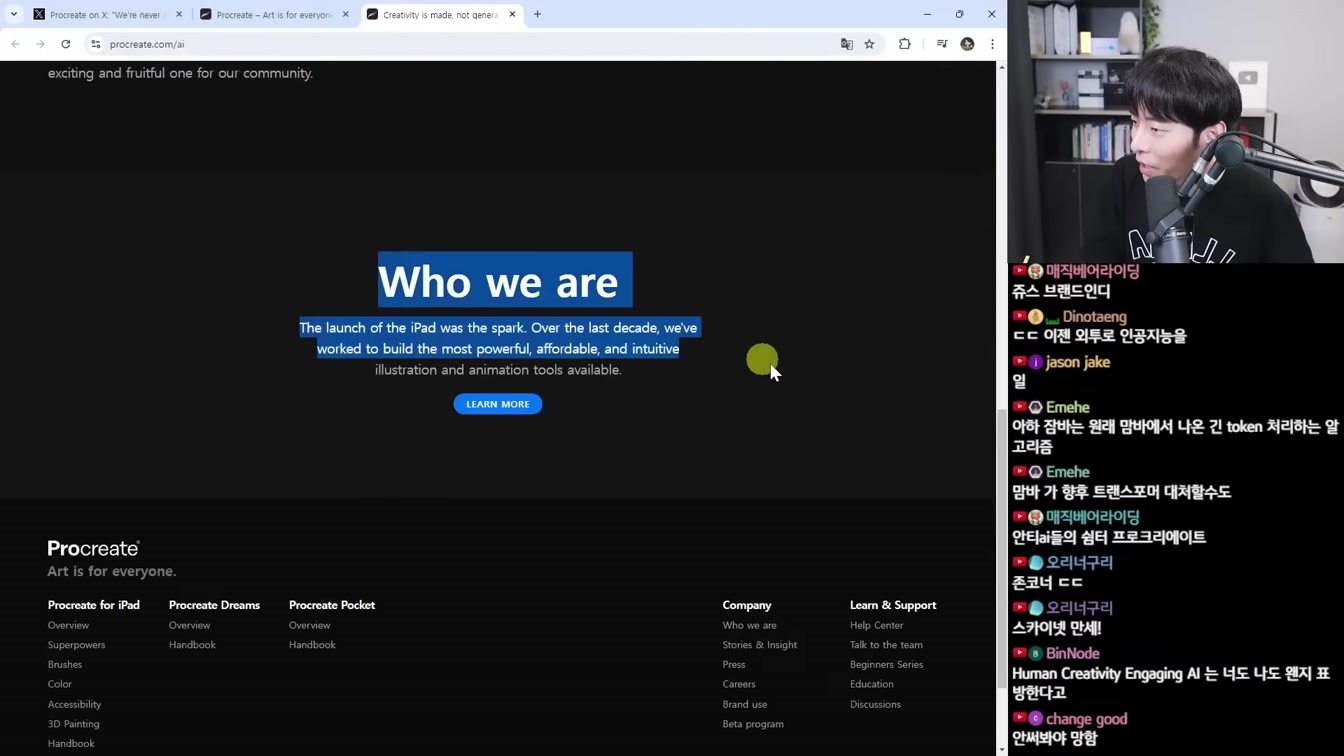The image size is (1344, 756).
Task: Translate this page icon
Action: 847,44
